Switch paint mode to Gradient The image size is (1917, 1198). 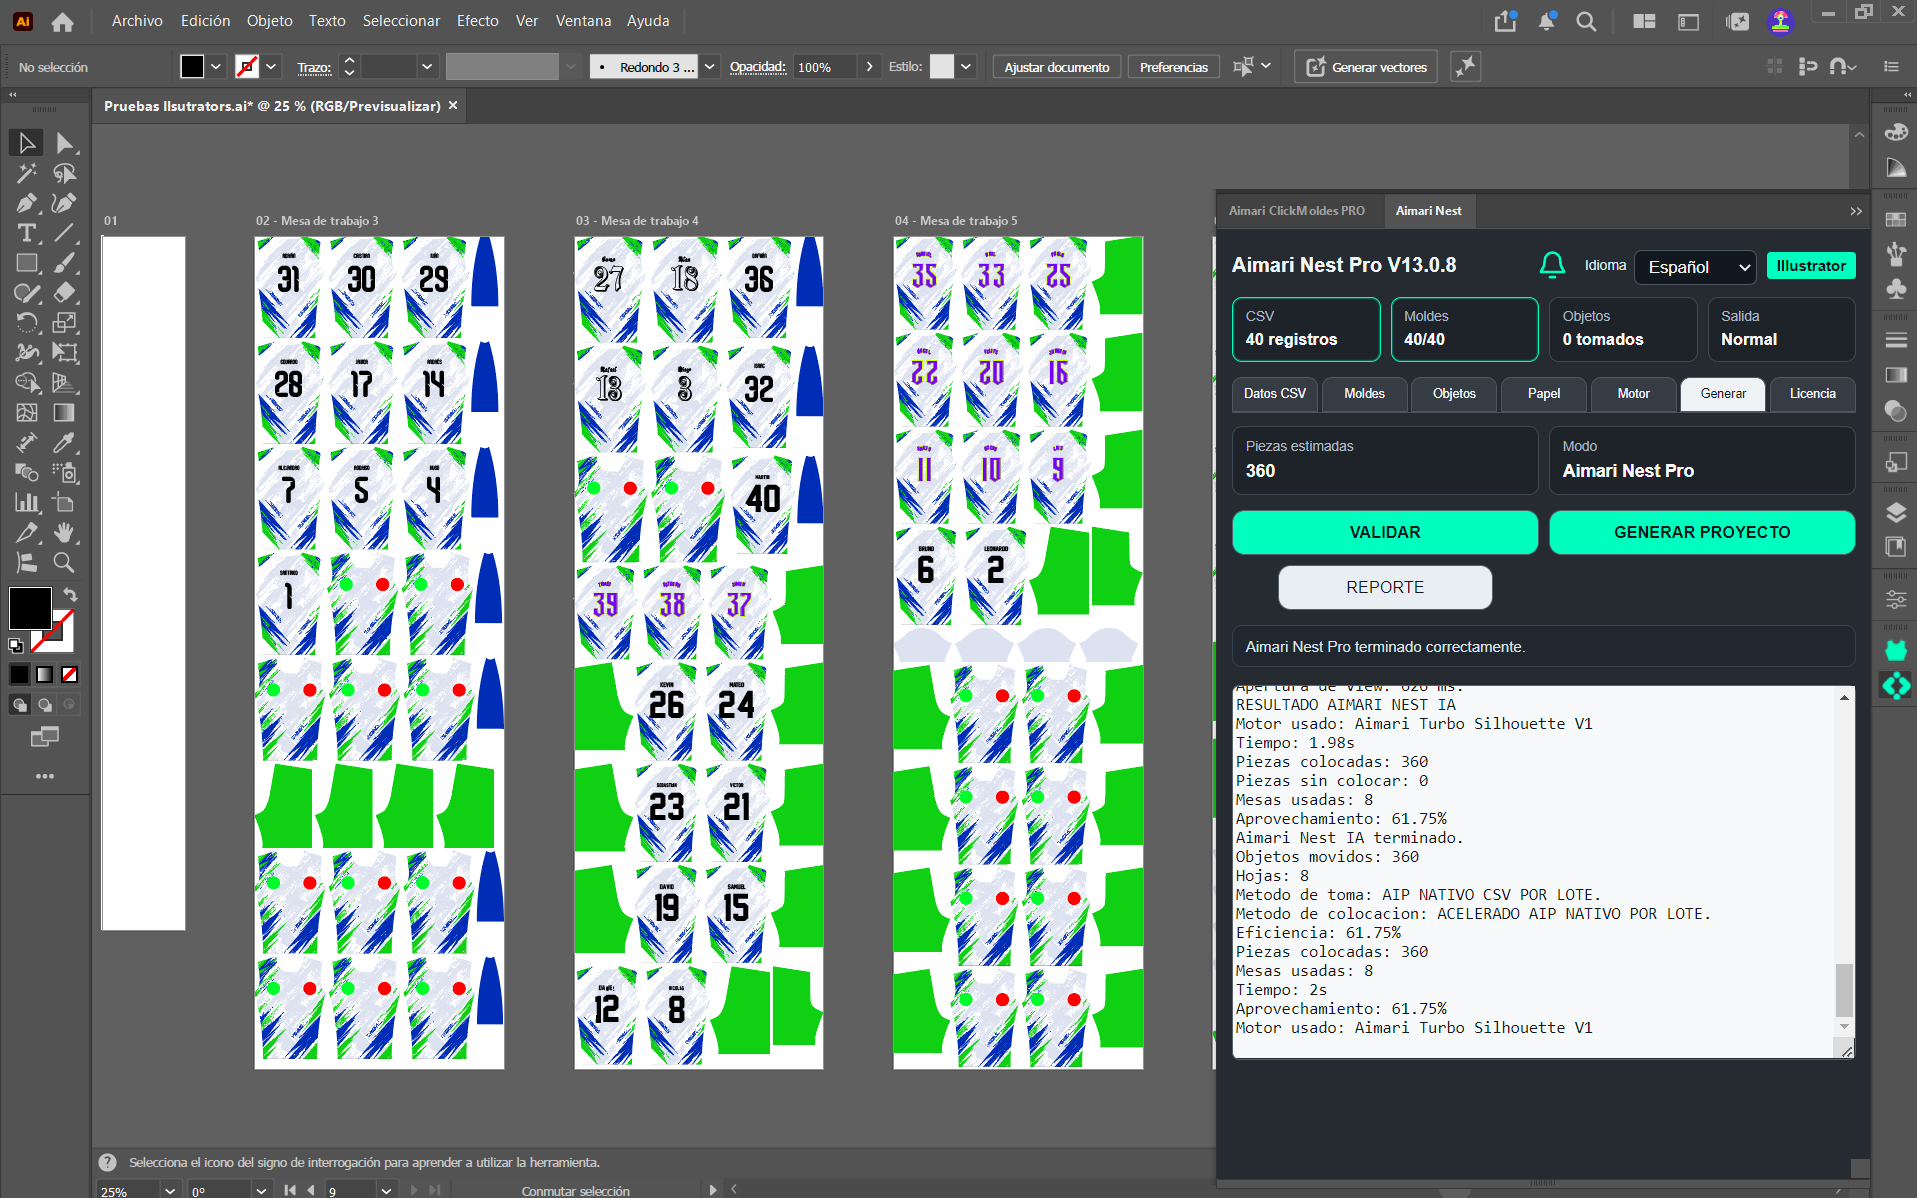(44, 674)
